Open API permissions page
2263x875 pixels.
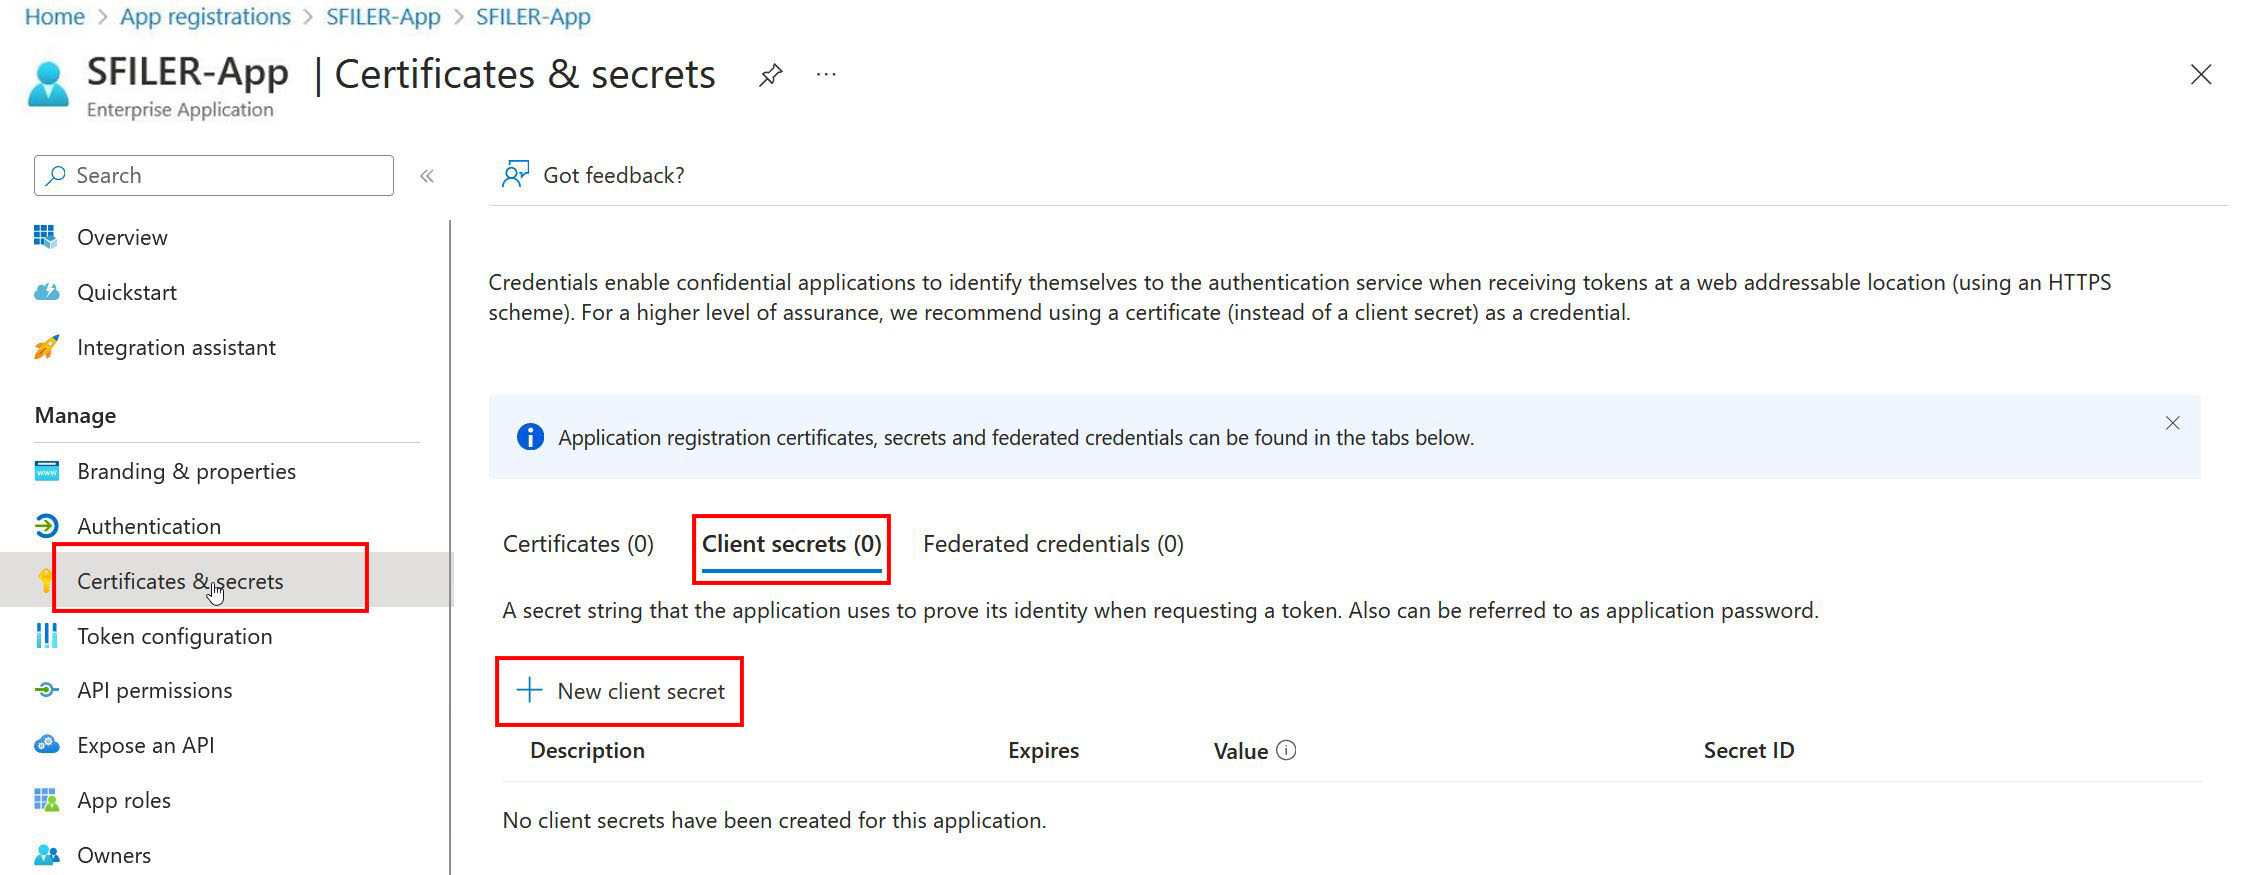(x=154, y=690)
